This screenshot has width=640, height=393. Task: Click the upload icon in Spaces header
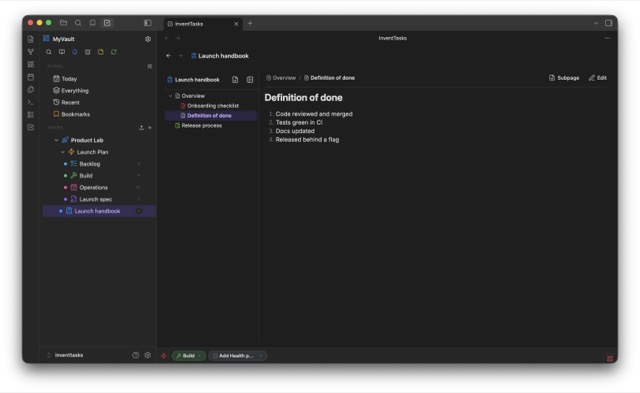point(141,128)
